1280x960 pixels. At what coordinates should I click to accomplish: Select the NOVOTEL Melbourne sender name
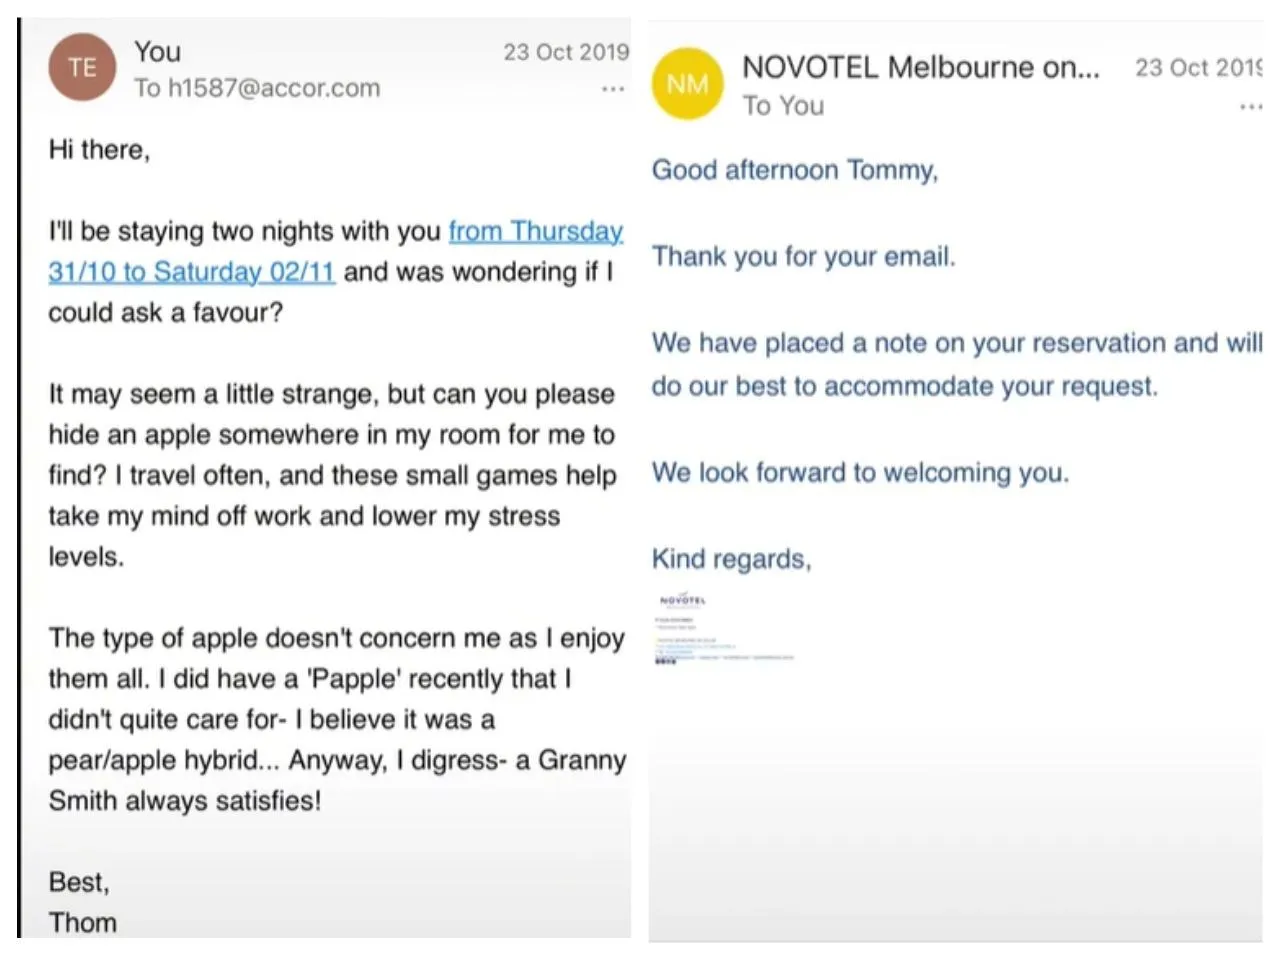pyautogui.click(x=920, y=67)
